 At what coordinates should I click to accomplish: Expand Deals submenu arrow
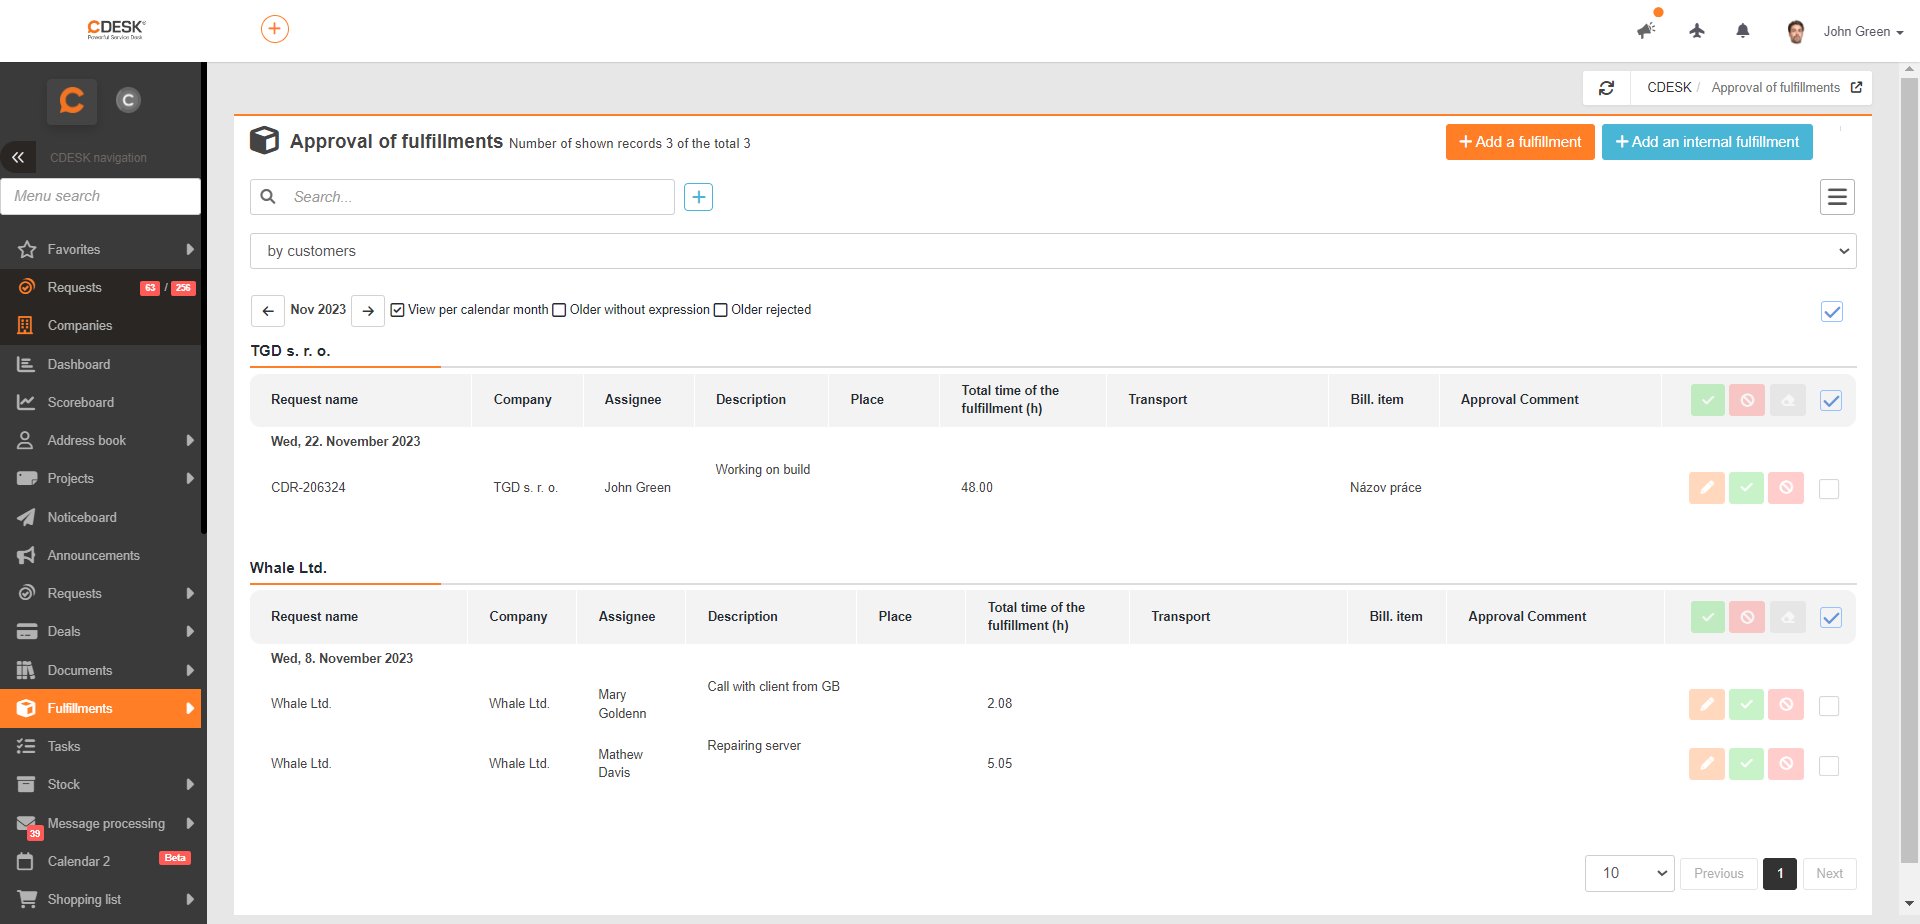[189, 631]
